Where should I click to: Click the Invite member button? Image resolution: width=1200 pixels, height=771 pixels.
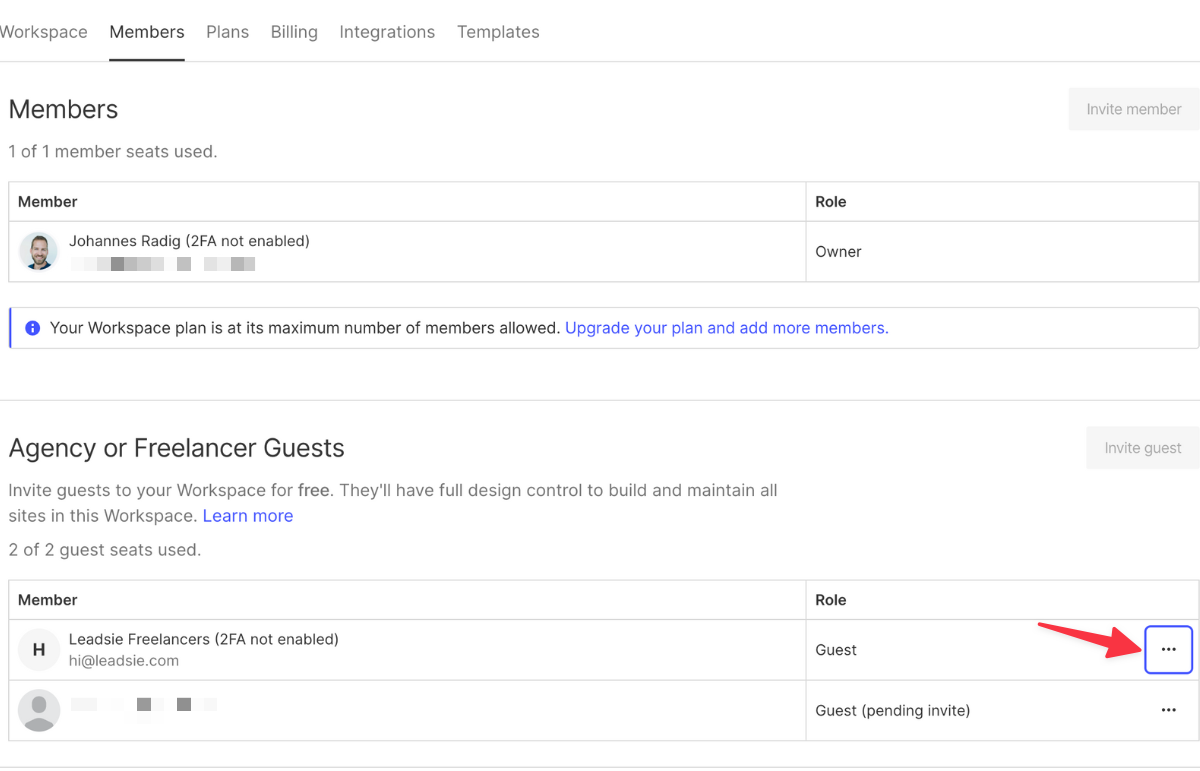point(1133,109)
